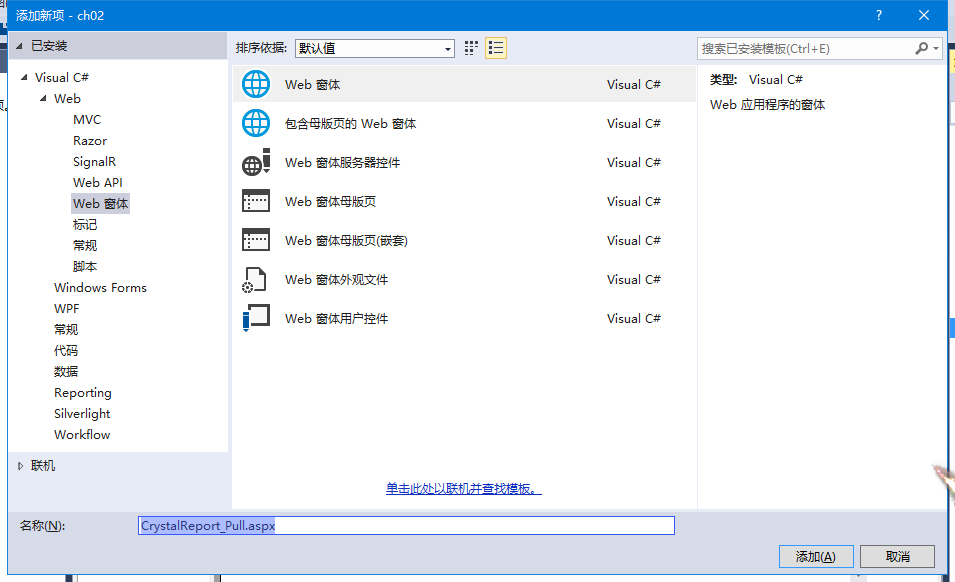Select Silverlight category
The height and width of the screenshot is (582, 955).
[x=82, y=413]
